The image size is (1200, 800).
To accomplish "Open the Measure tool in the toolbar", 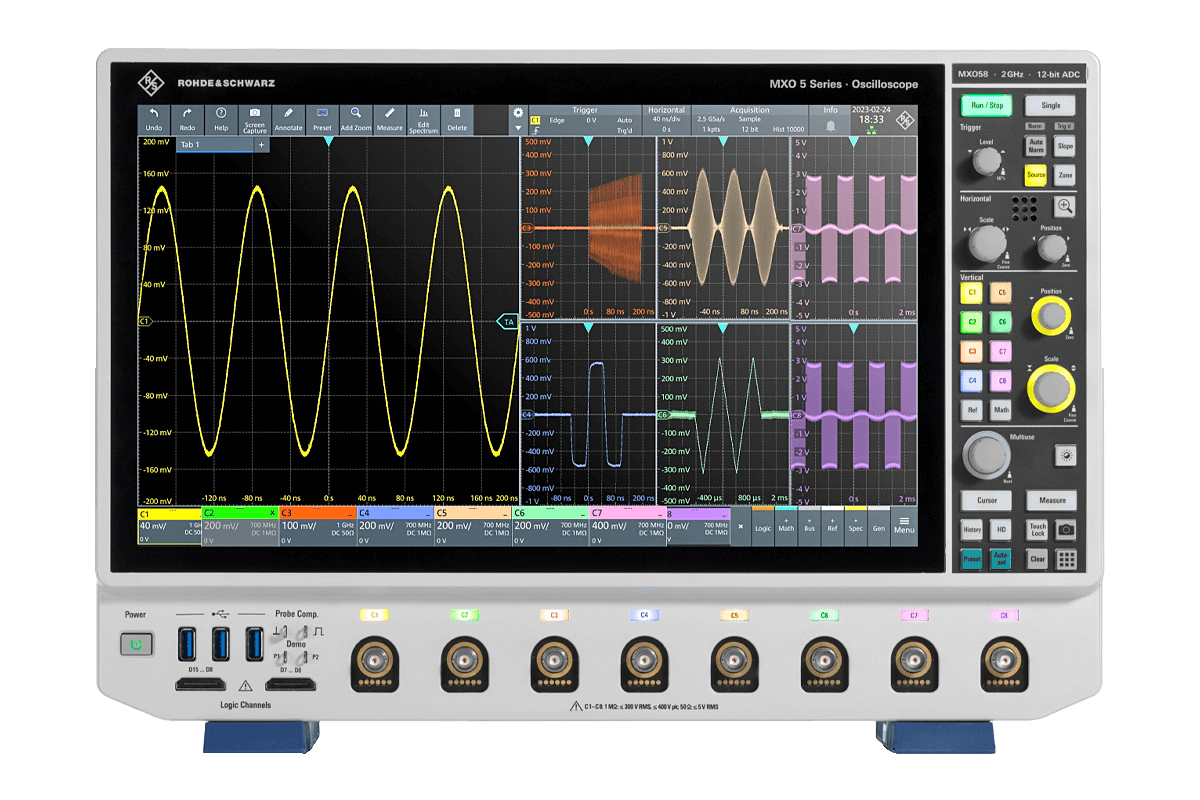I will pos(390,120).
